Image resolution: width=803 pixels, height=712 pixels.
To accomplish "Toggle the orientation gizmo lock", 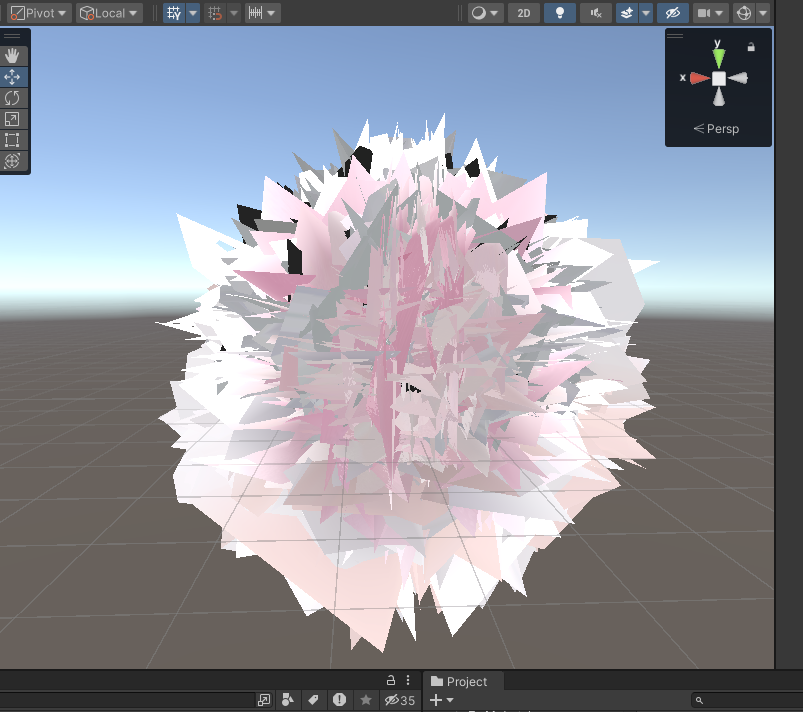I will [751, 47].
